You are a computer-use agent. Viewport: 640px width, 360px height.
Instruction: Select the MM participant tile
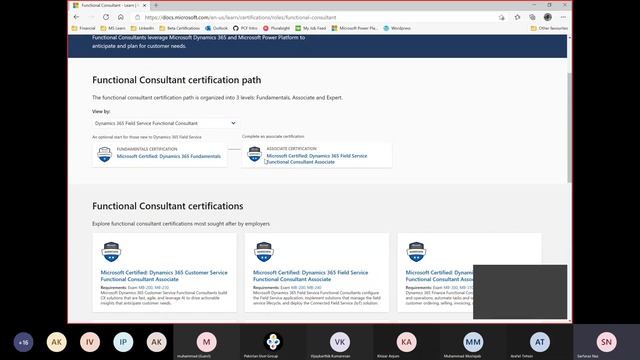click(473, 342)
